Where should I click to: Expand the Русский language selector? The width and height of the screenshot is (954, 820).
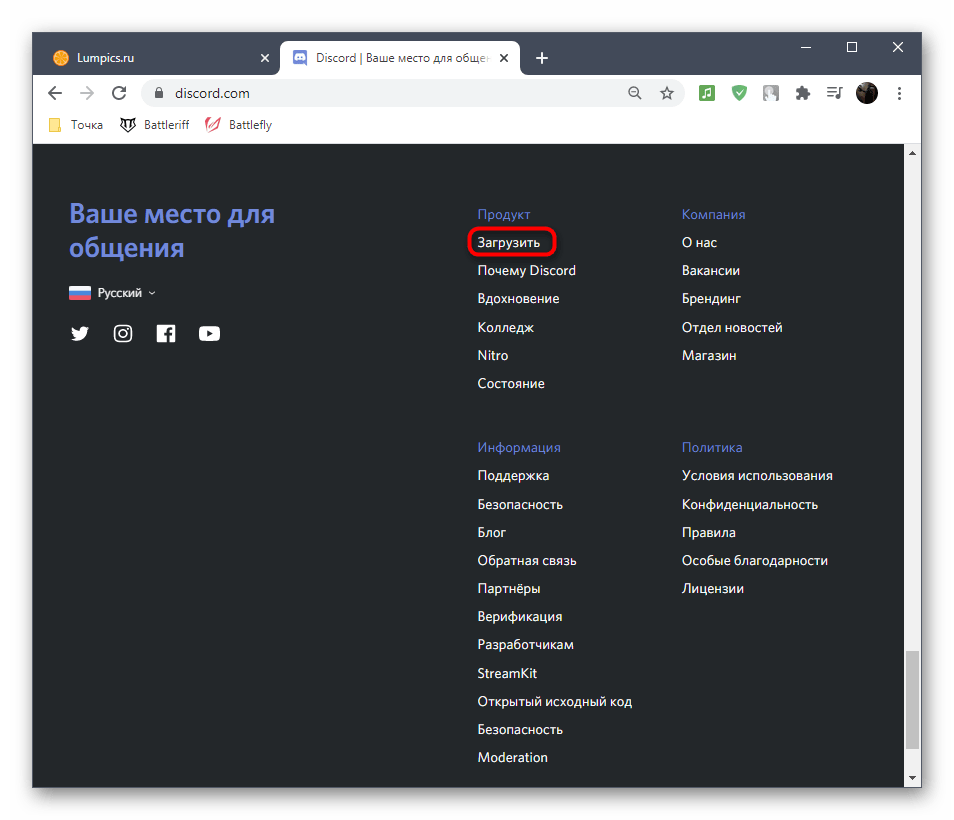click(113, 293)
